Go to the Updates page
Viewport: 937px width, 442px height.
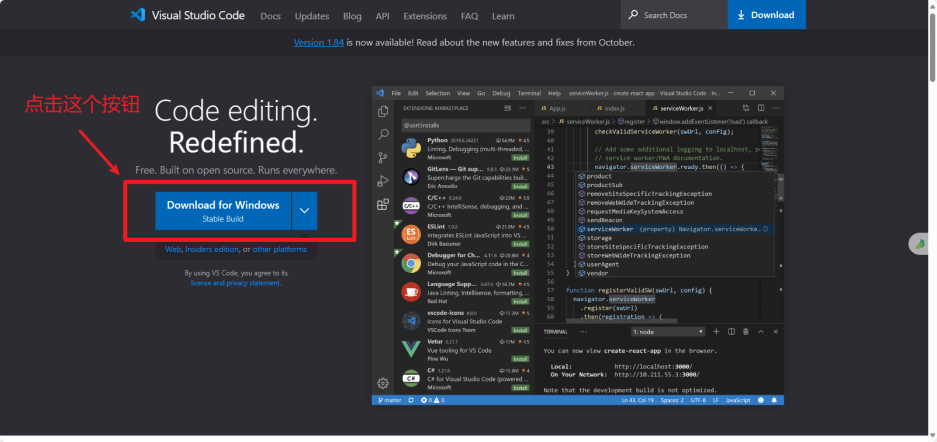[x=312, y=16]
